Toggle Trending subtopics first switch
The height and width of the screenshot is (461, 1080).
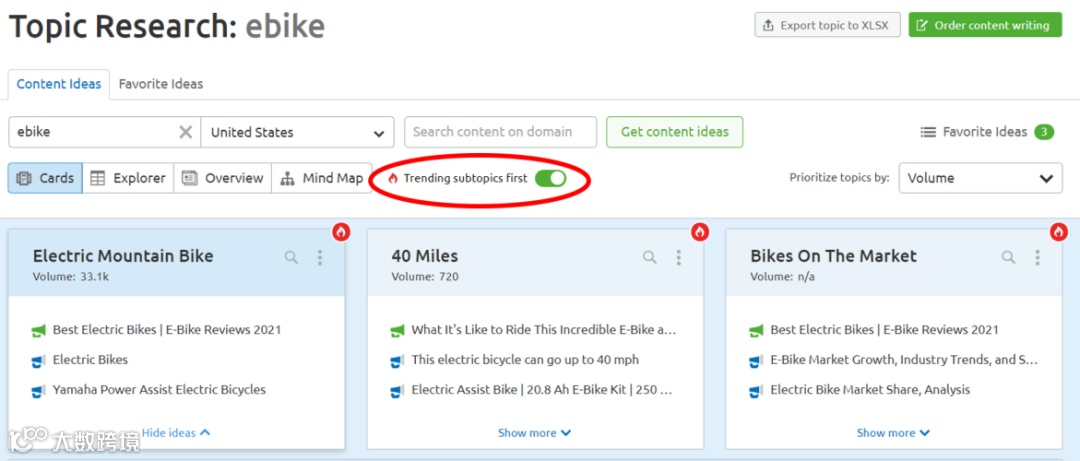click(x=550, y=178)
